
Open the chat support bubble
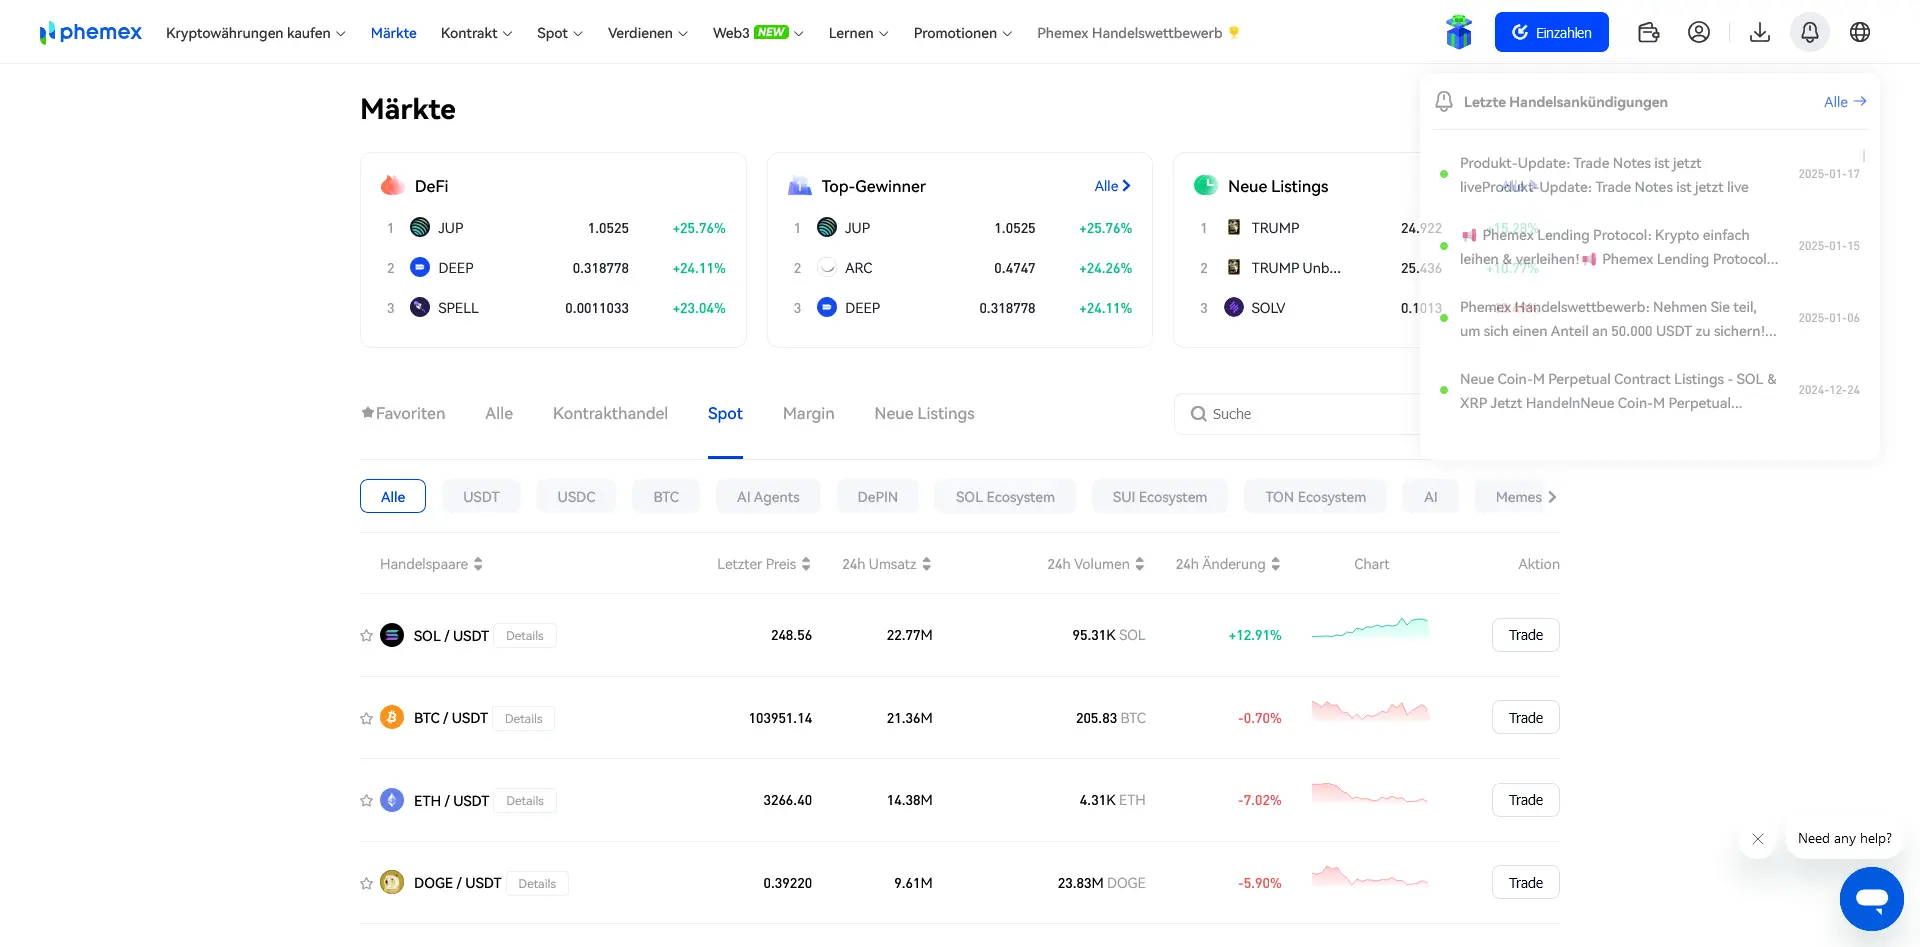click(x=1872, y=899)
